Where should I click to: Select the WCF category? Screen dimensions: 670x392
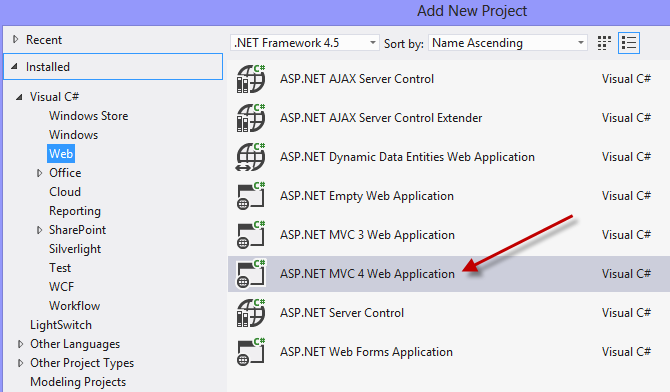(62, 287)
